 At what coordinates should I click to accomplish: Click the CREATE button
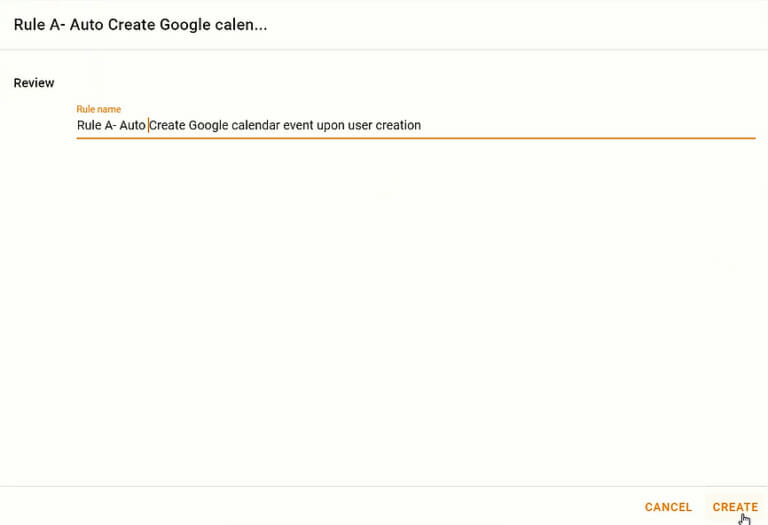point(735,507)
